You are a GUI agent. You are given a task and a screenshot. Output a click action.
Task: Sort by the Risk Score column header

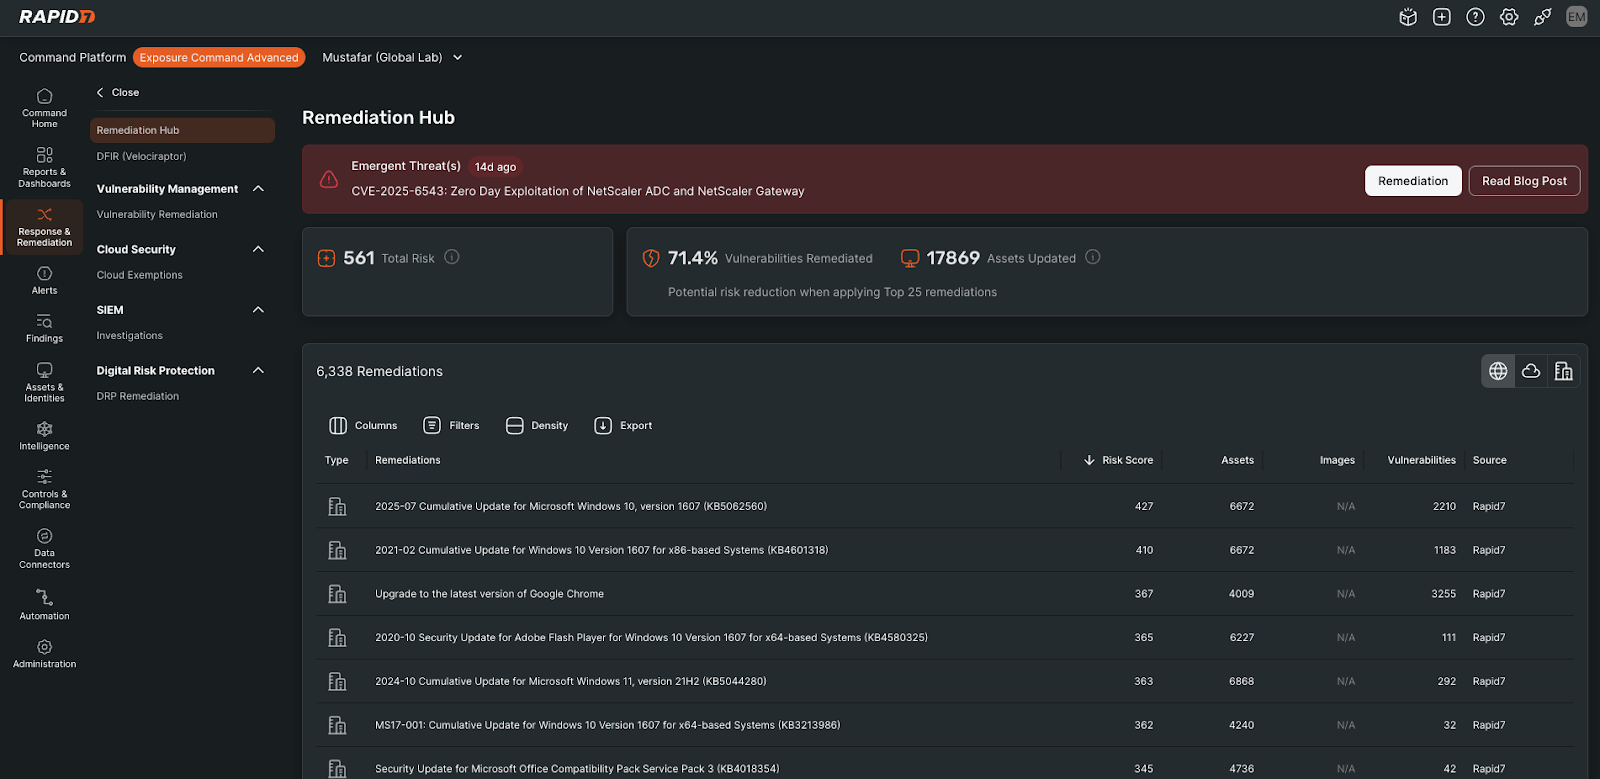click(x=1126, y=460)
